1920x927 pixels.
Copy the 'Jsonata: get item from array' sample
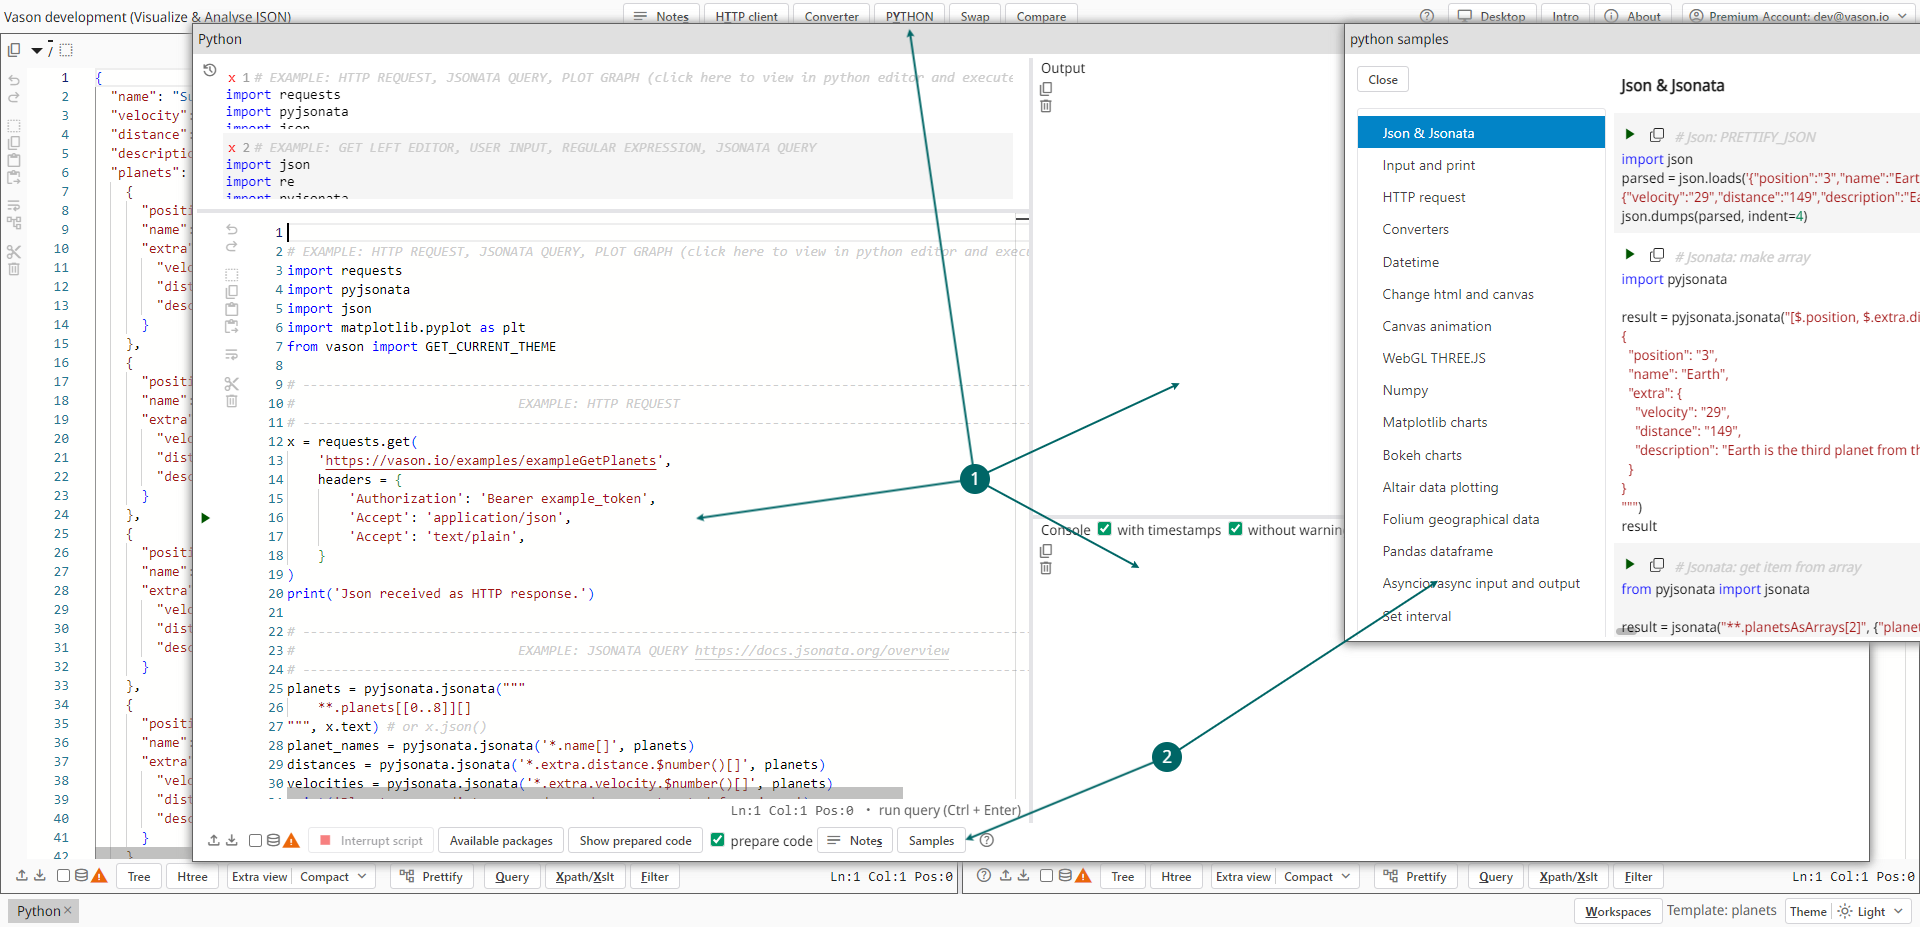pos(1657,565)
